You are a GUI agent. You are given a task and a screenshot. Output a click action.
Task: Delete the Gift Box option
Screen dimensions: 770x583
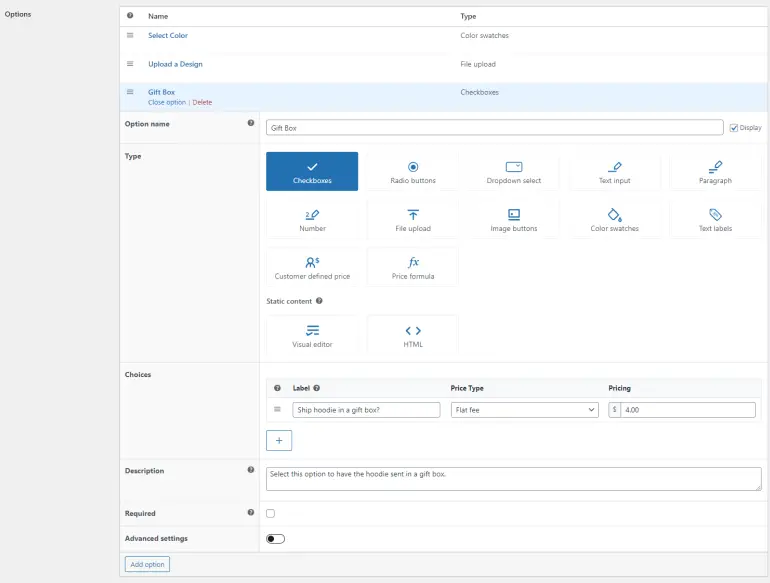[x=202, y=102]
